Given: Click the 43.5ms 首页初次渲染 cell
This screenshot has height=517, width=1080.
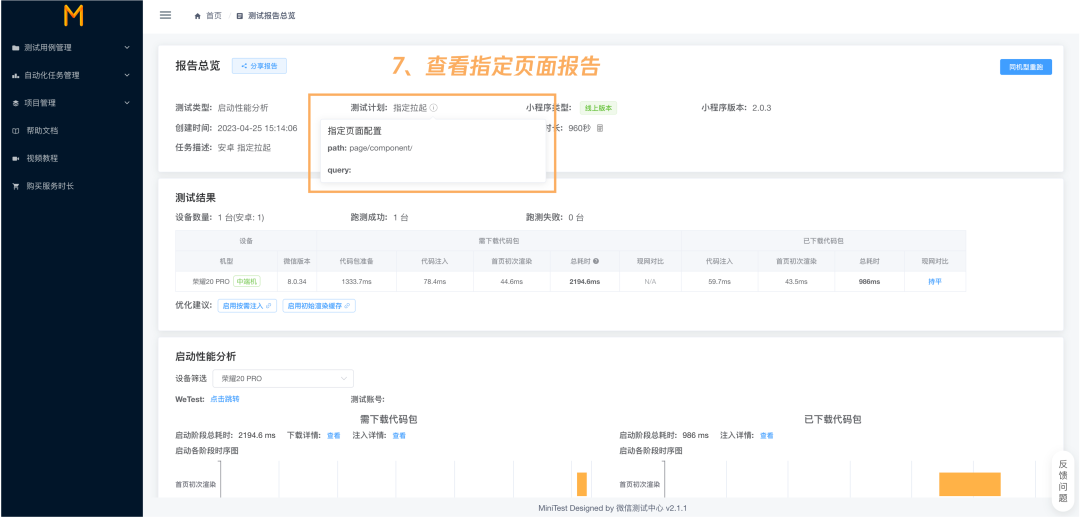Looking at the screenshot, I should (x=796, y=282).
